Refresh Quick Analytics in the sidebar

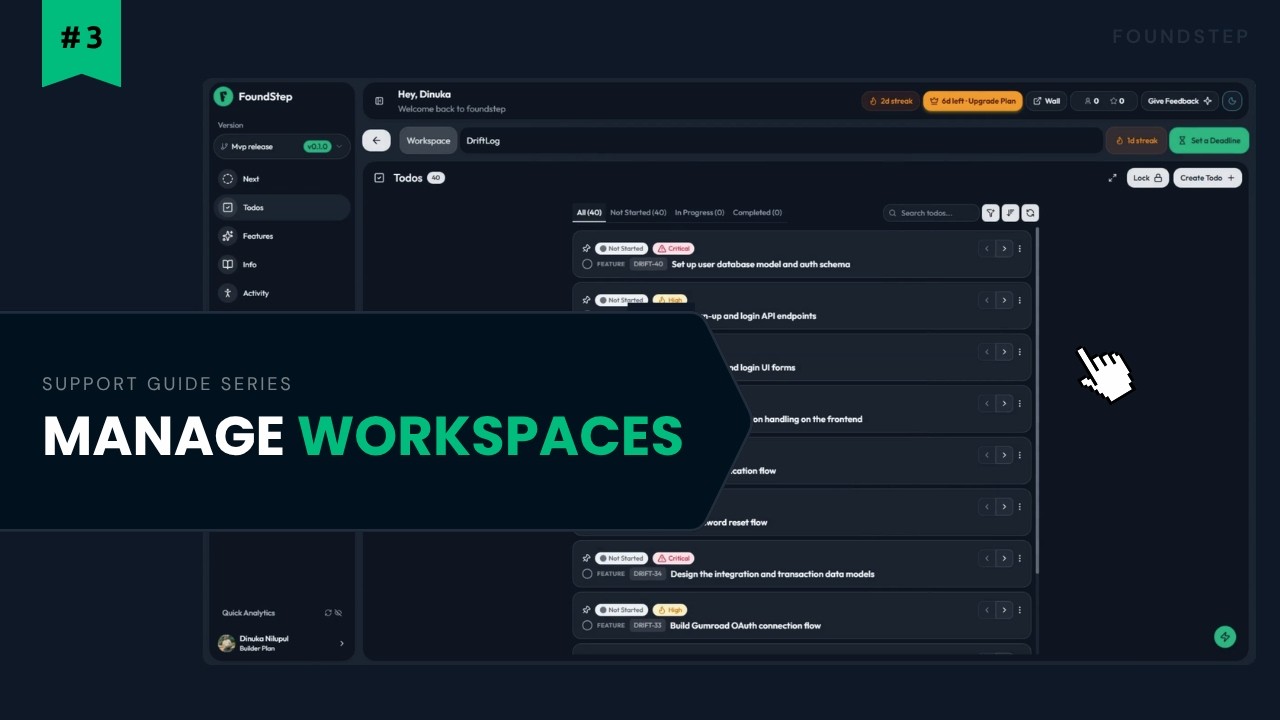click(328, 613)
